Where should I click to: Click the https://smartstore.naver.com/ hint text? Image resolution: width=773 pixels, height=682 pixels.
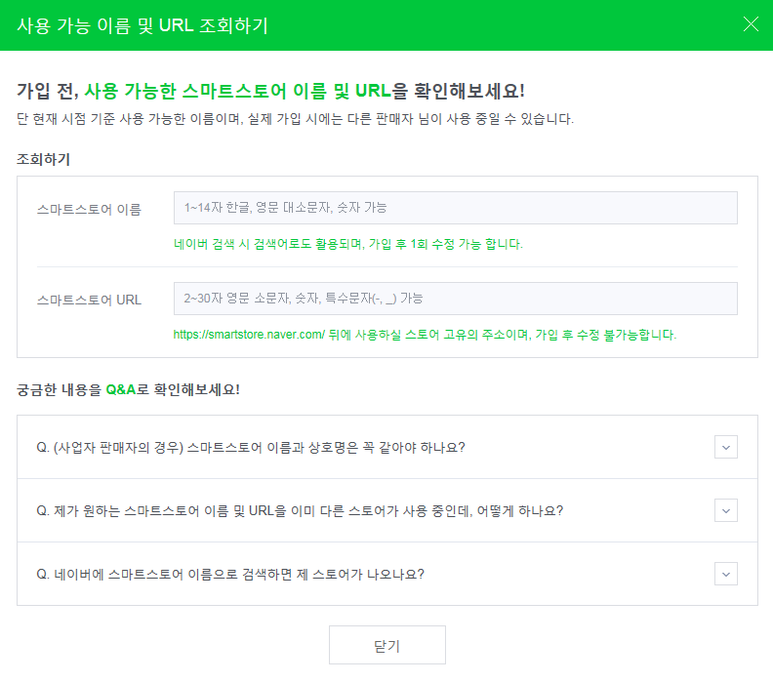pos(424,335)
